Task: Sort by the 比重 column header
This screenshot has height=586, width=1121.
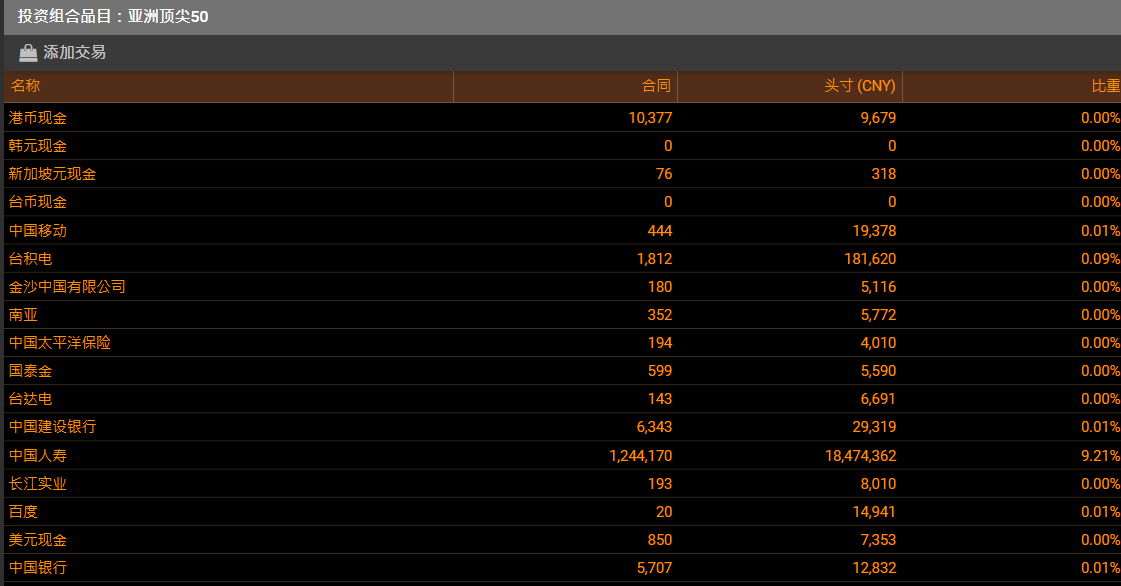Action: point(1106,86)
